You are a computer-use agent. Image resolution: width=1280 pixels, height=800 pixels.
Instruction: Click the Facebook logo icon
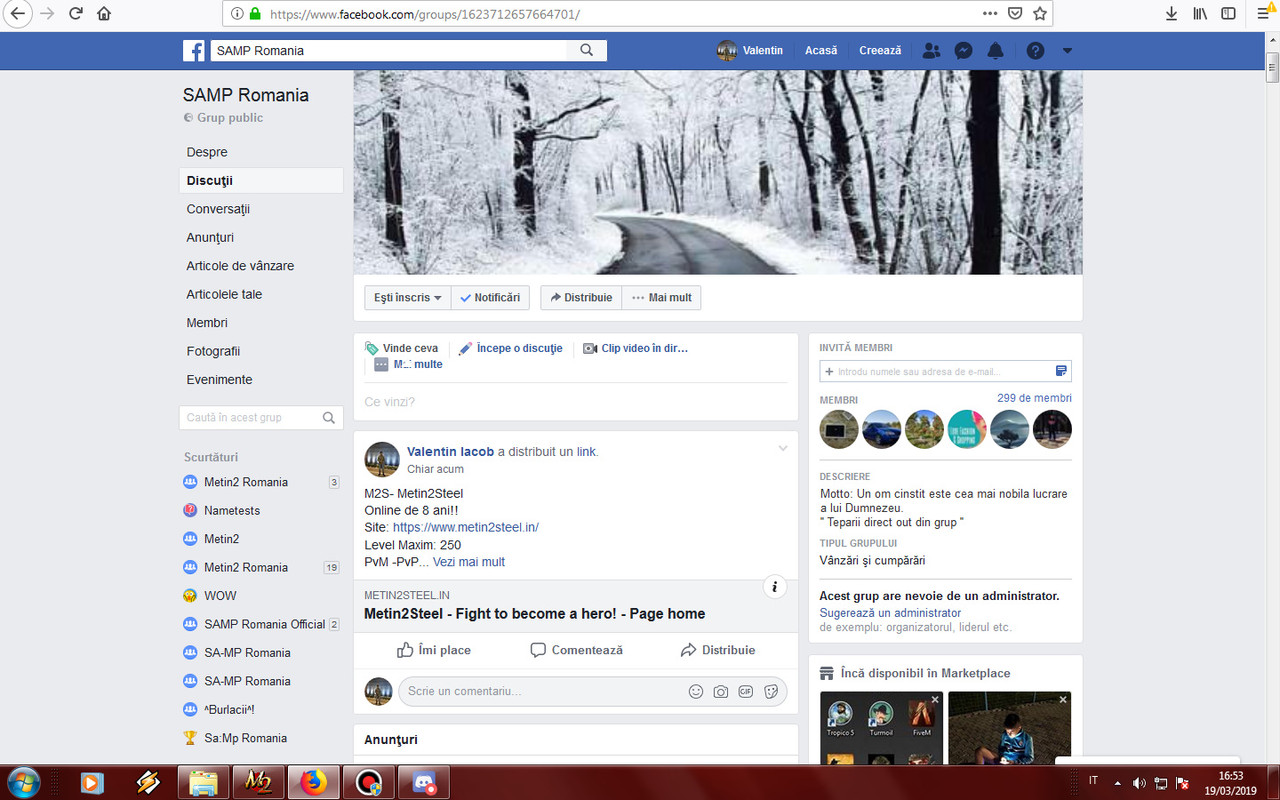coord(193,50)
